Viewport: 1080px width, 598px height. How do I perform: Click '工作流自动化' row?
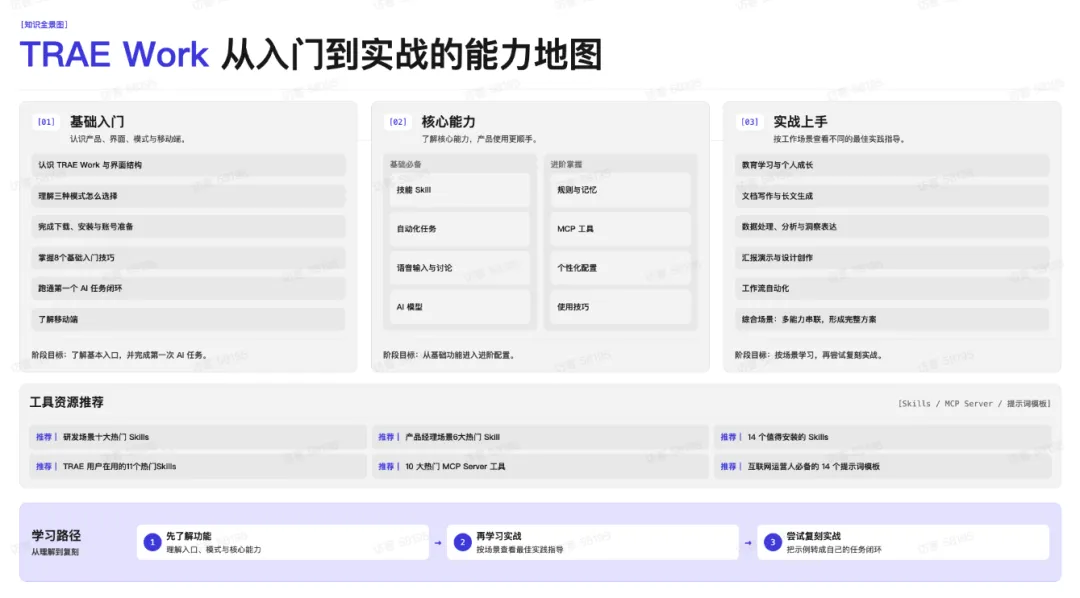(x=891, y=289)
